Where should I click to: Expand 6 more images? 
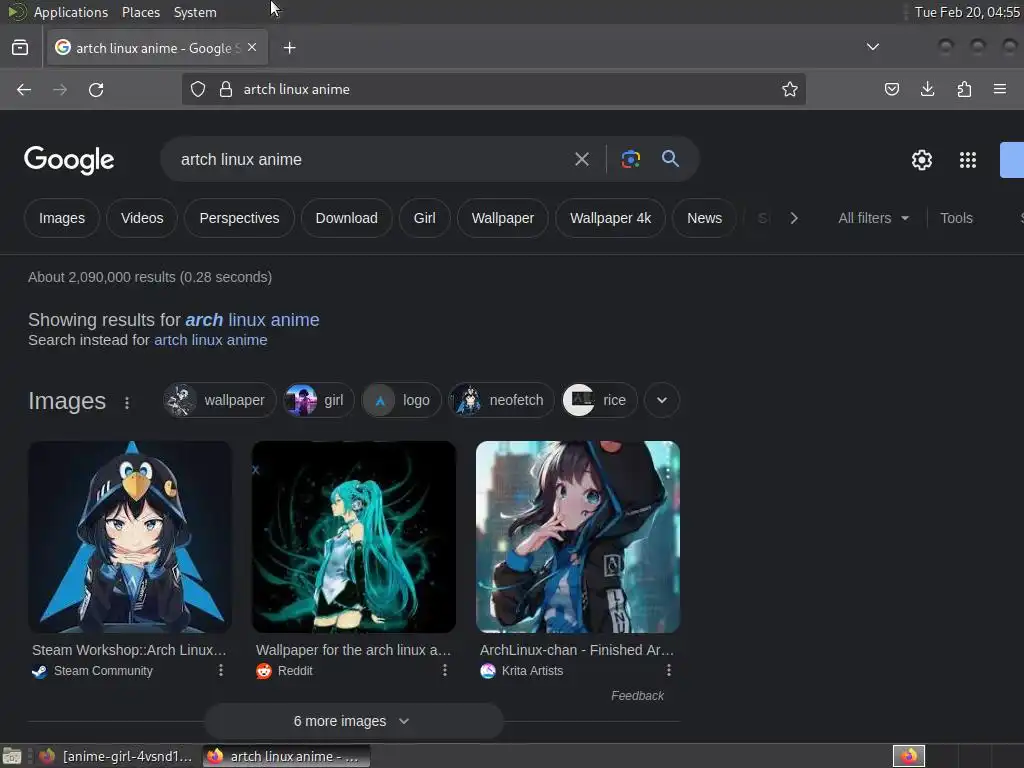point(353,721)
